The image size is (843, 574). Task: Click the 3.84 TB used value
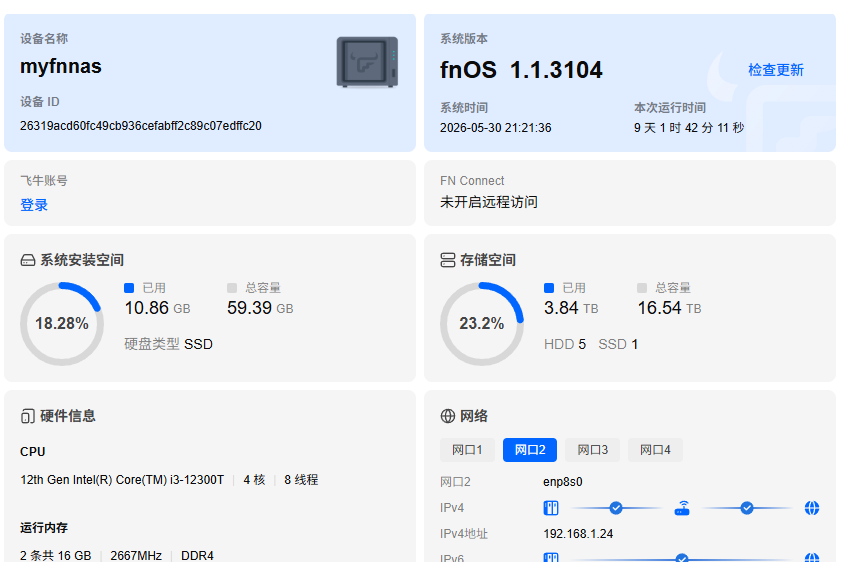coord(571,308)
